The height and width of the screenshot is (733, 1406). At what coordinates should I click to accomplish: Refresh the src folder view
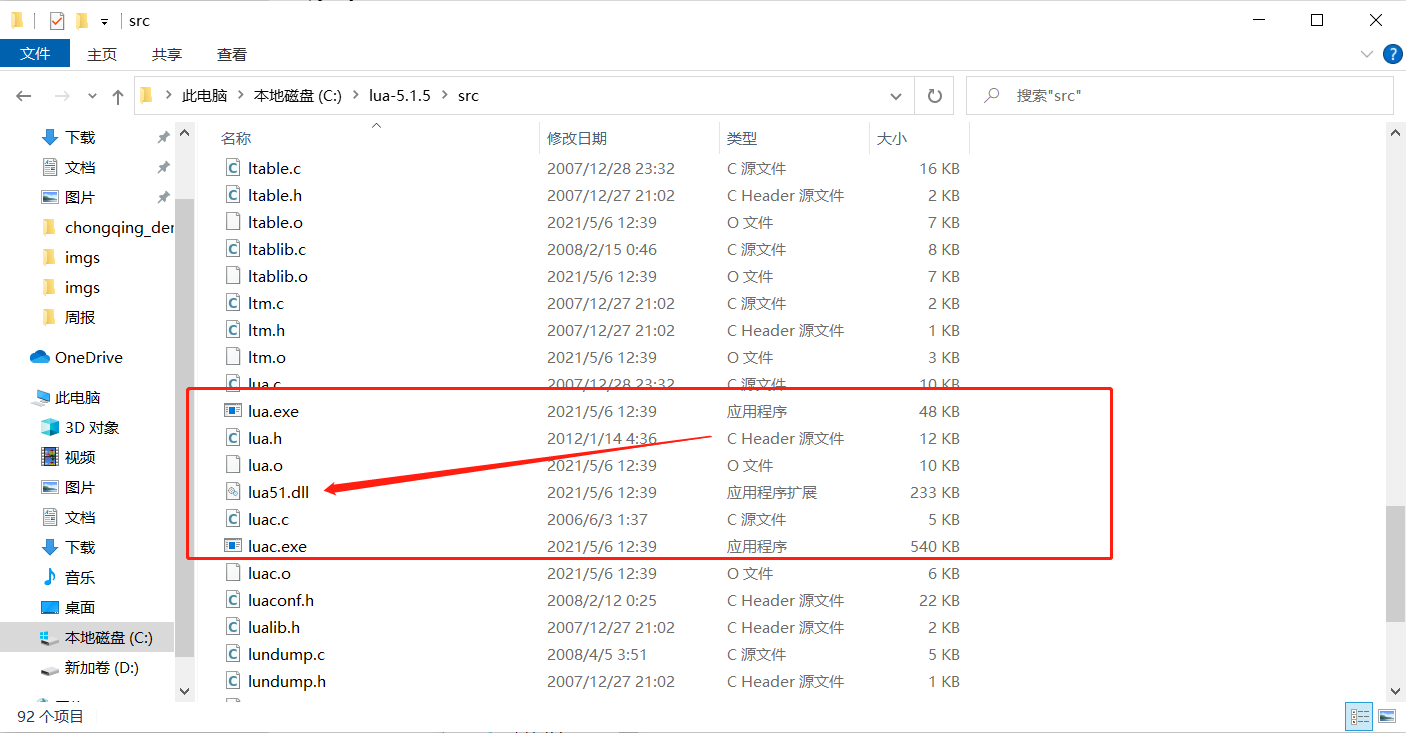[934, 95]
